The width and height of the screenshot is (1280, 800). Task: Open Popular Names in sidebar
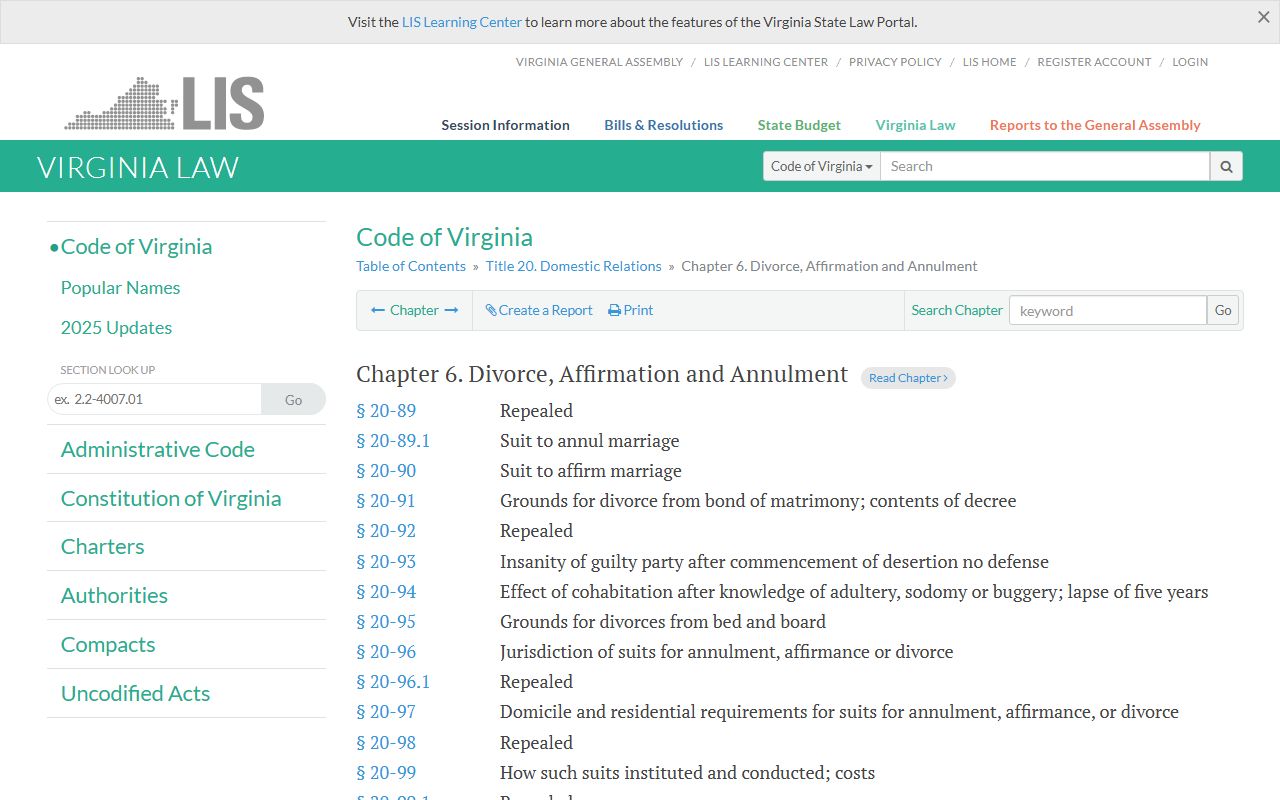tap(120, 287)
